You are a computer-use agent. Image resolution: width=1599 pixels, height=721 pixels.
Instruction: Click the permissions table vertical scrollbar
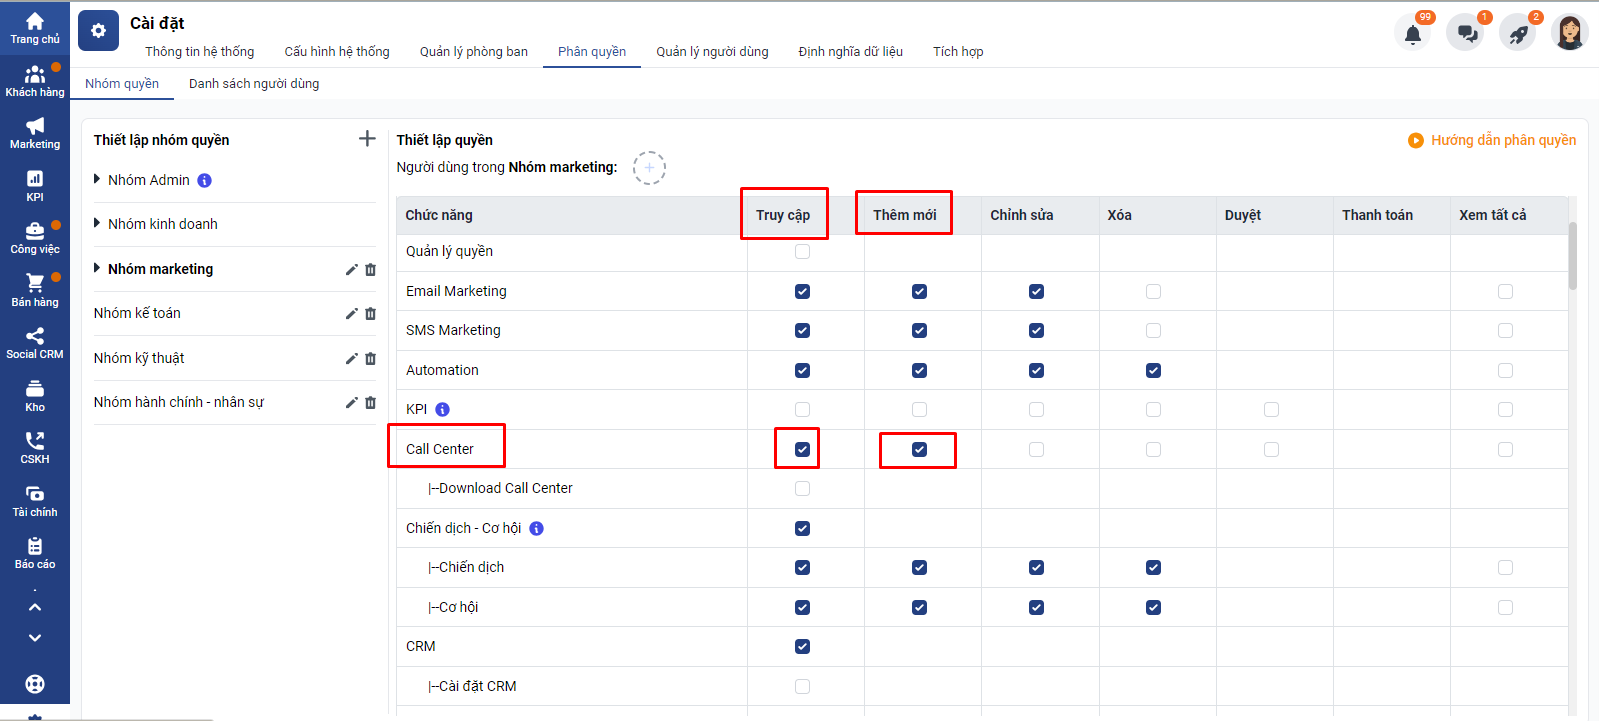pos(1572,256)
